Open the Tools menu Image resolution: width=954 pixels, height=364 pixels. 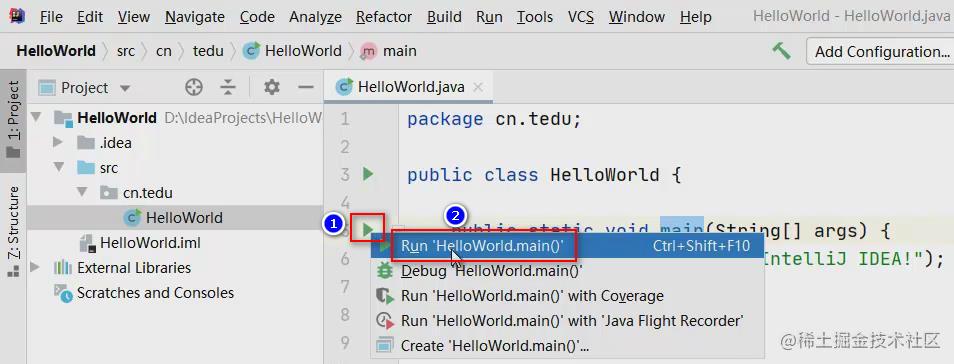tap(535, 16)
